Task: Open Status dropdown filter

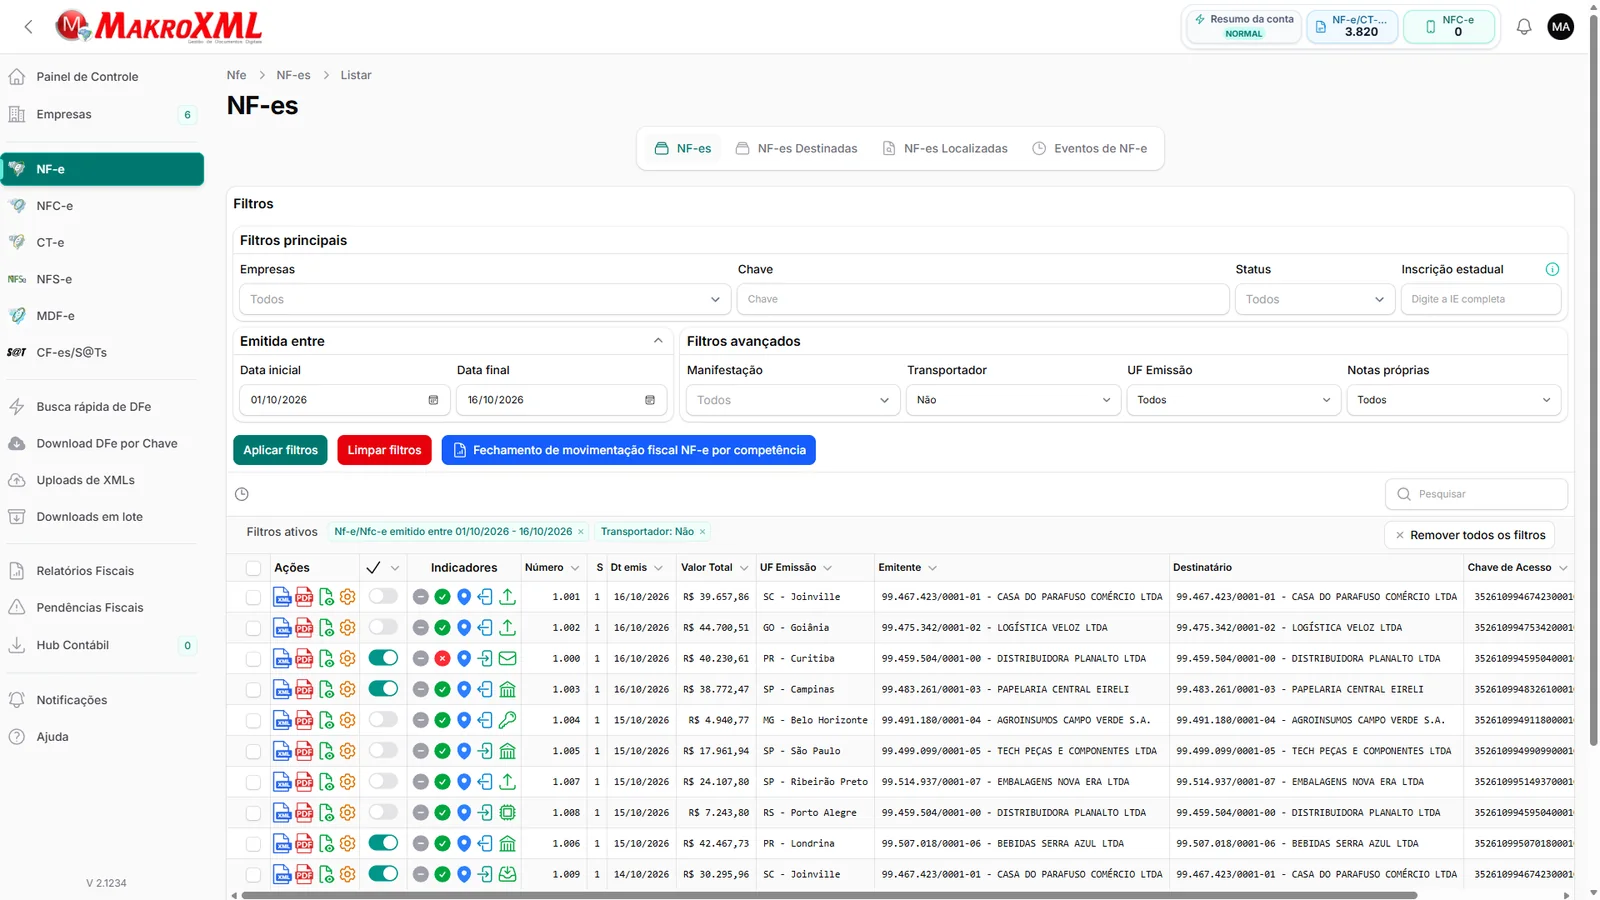Action: (1314, 299)
